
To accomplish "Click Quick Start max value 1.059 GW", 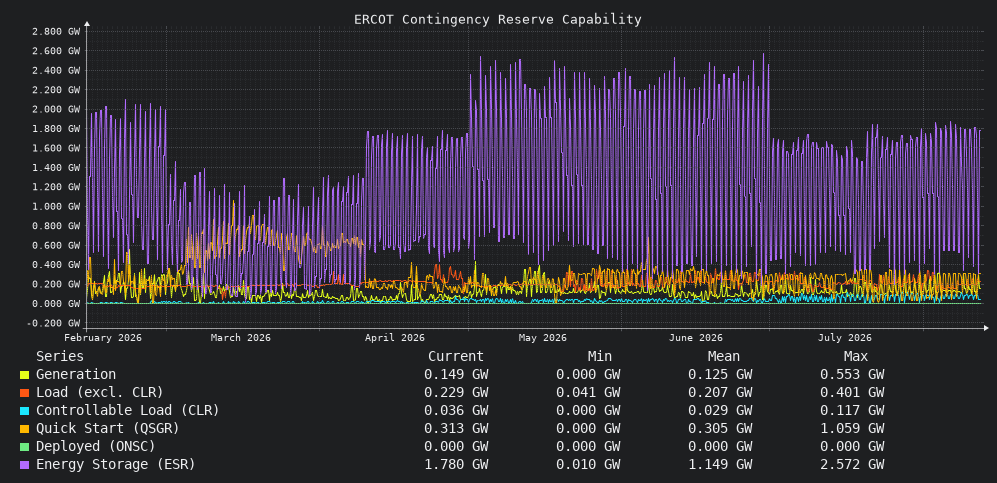I will 852,428.
